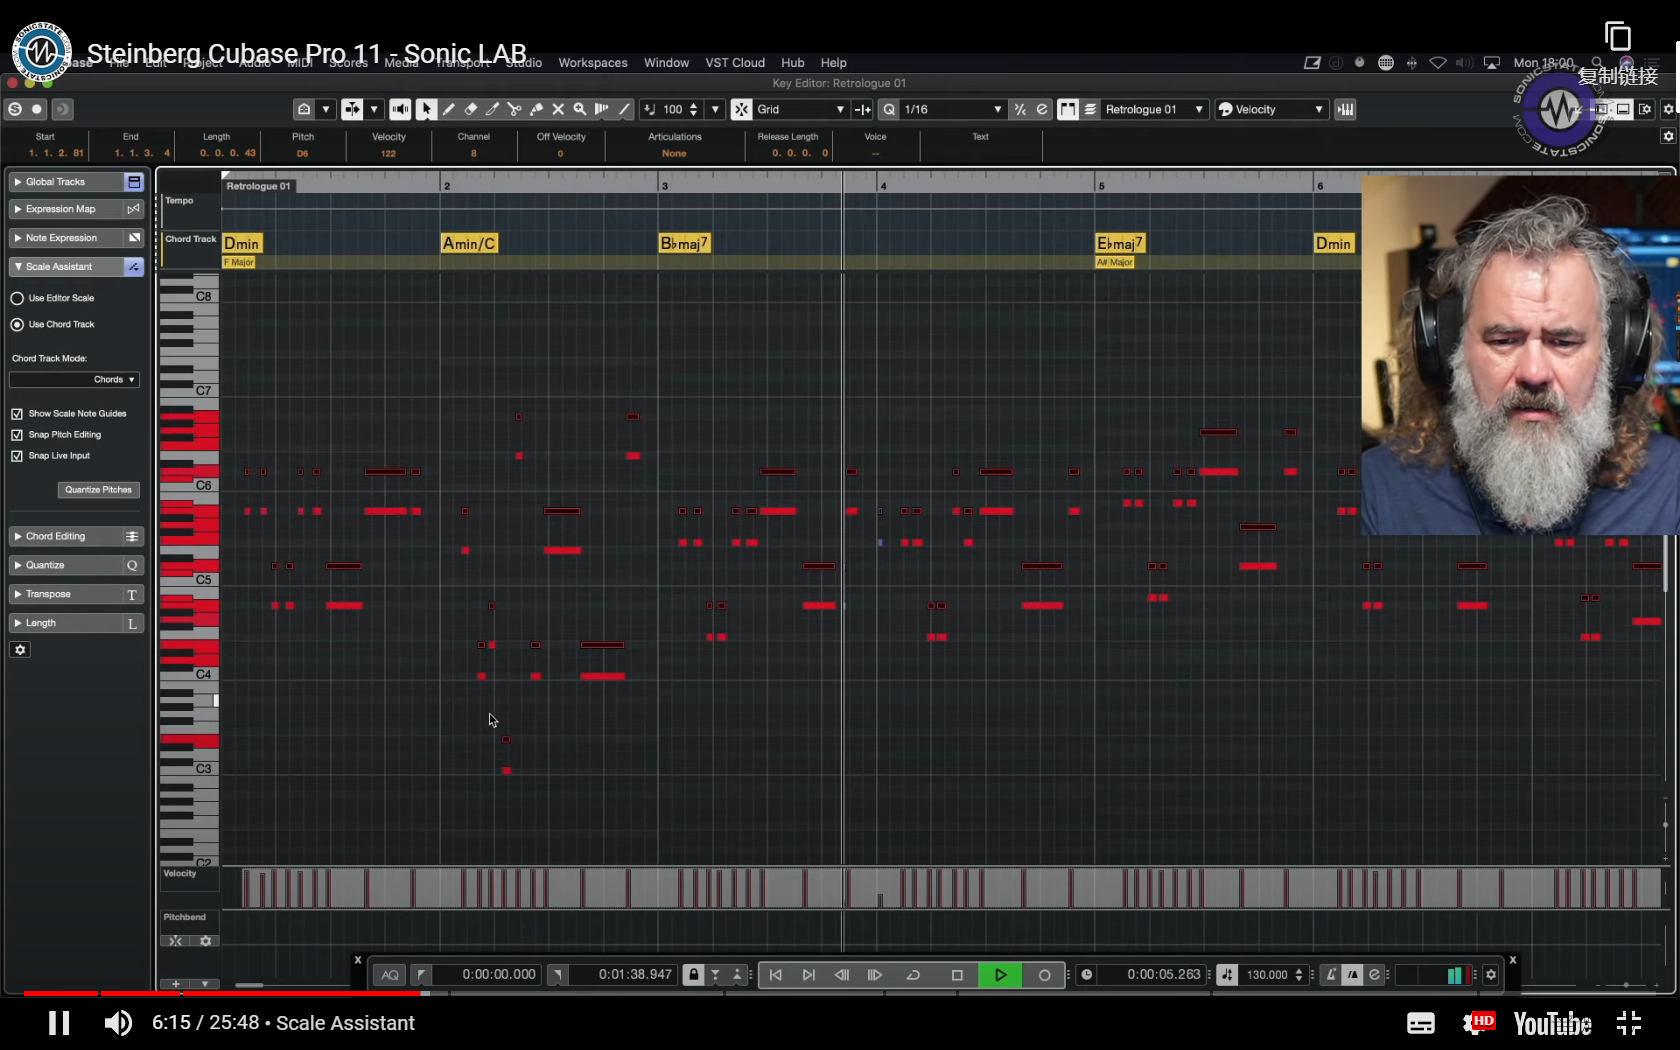
Task: Click the YouTube video progress bar
Action: point(840,993)
